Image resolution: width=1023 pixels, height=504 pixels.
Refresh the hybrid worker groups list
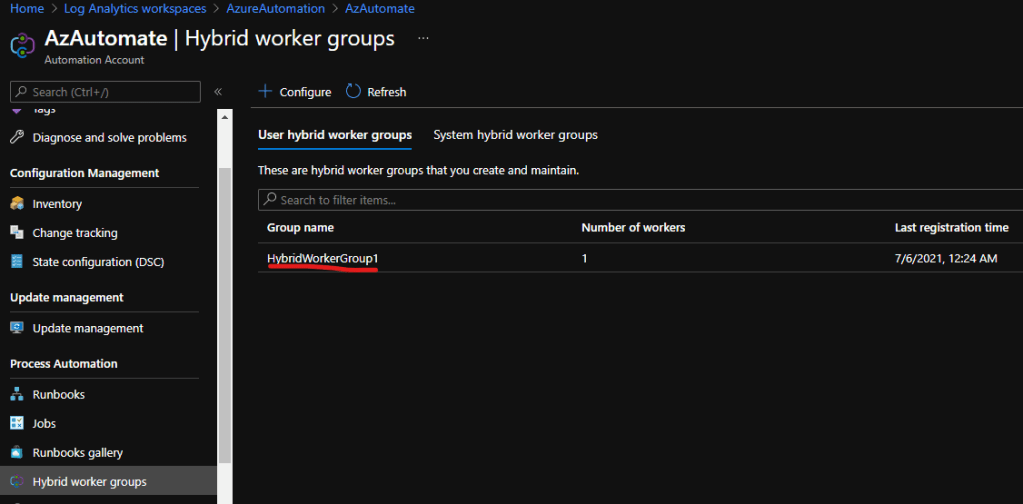click(x=376, y=92)
